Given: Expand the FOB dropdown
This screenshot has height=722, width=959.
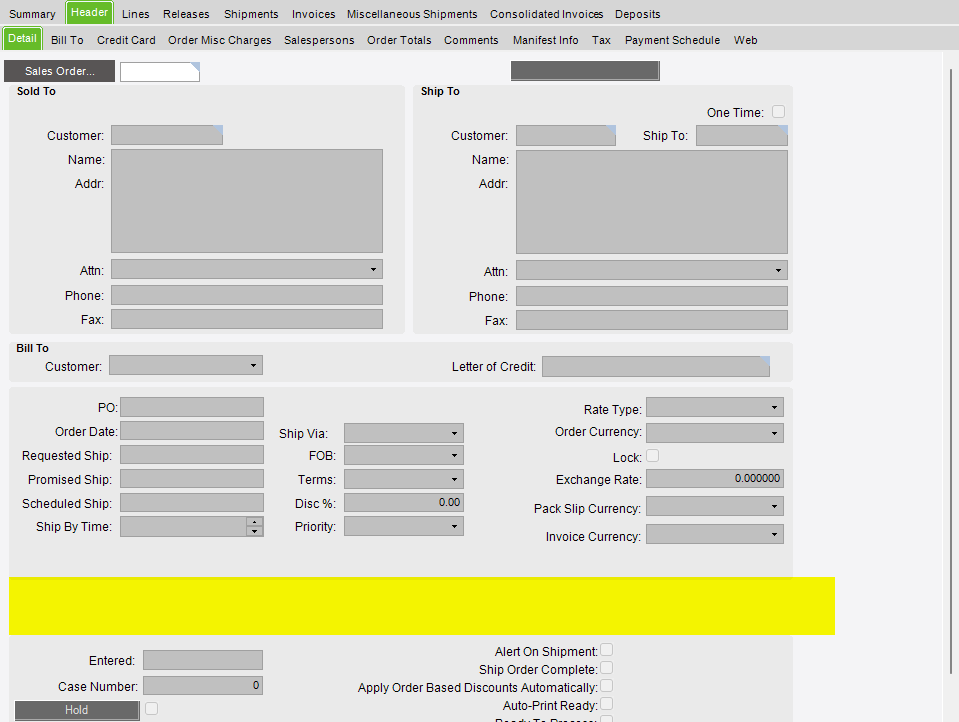Looking at the screenshot, I should (x=454, y=455).
